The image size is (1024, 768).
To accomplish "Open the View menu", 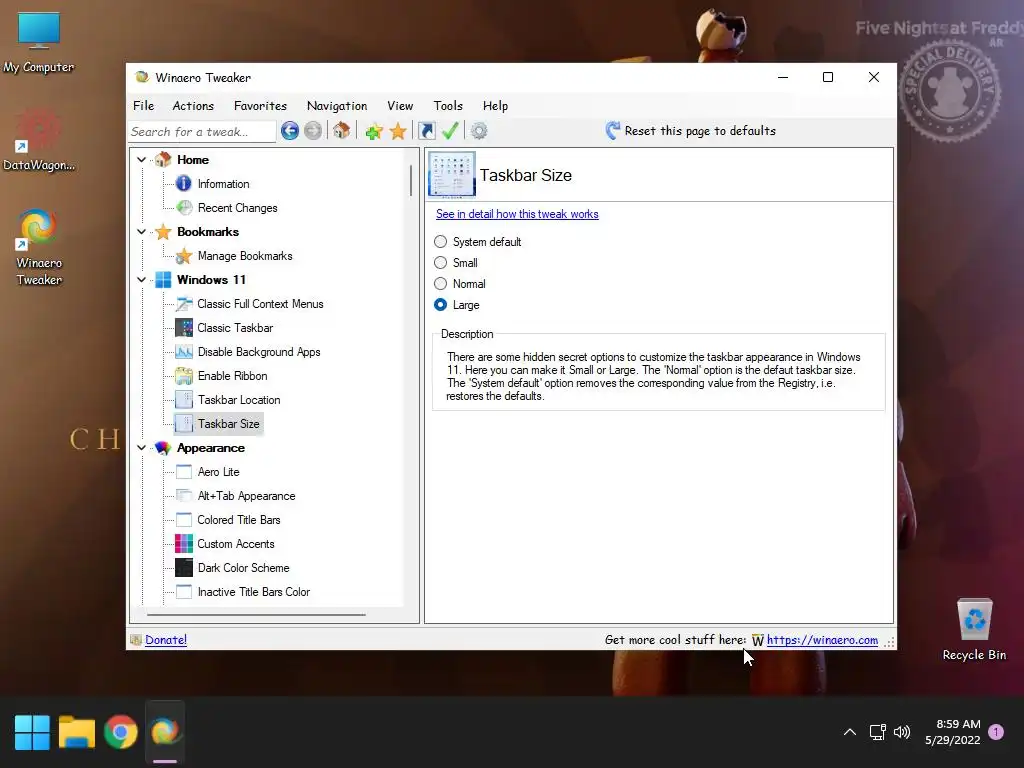I will coord(400,106).
